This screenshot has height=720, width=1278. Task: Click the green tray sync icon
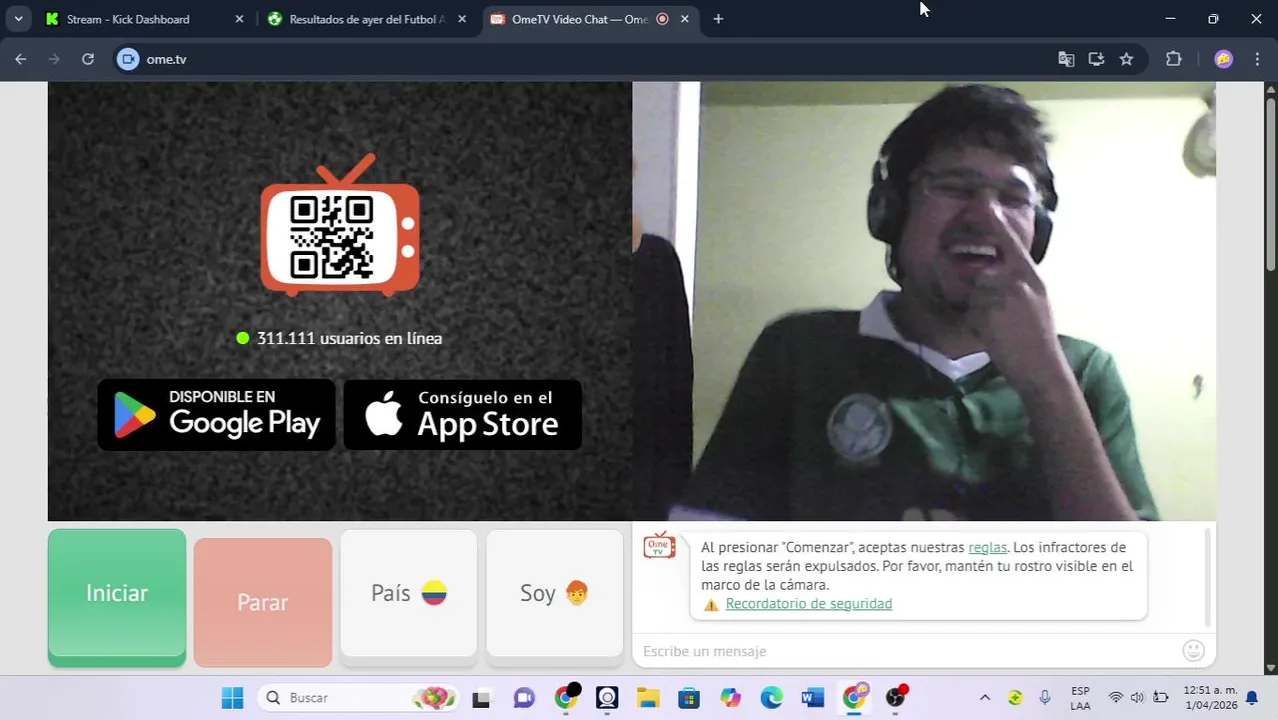coord(1015,698)
